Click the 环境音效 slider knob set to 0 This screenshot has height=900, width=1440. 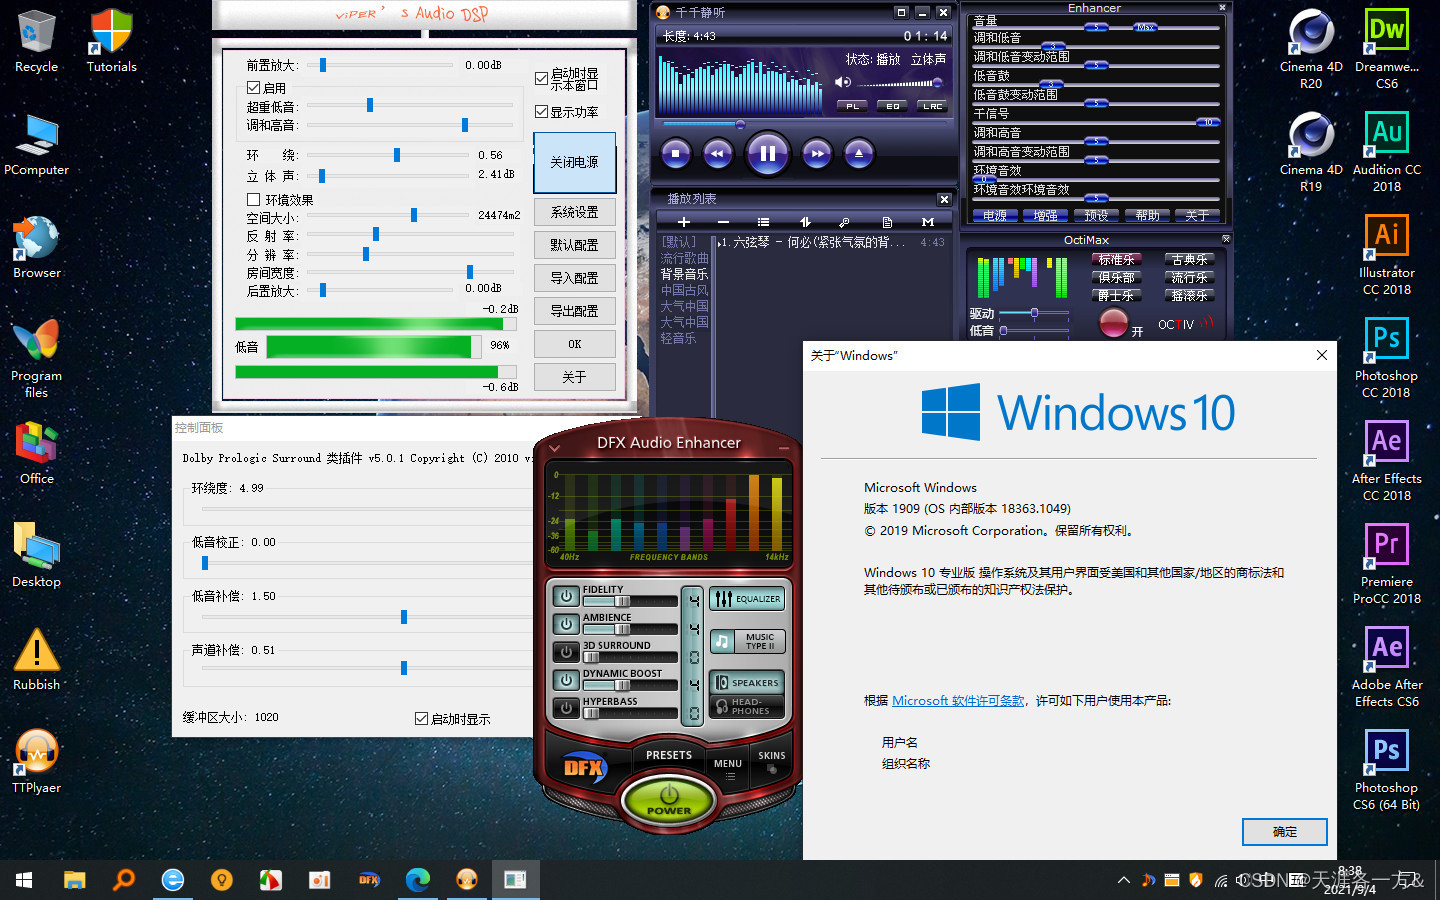[985, 179]
